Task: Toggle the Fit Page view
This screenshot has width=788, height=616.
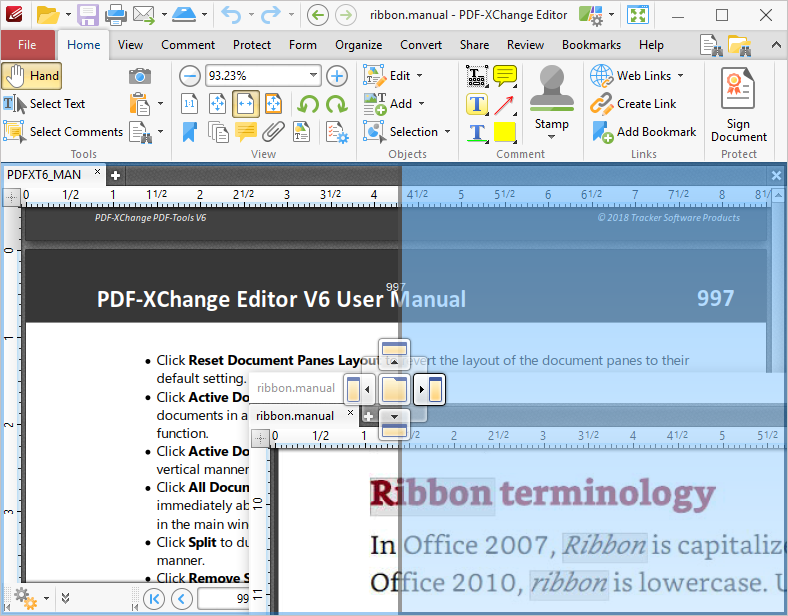Action: click(218, 104)
